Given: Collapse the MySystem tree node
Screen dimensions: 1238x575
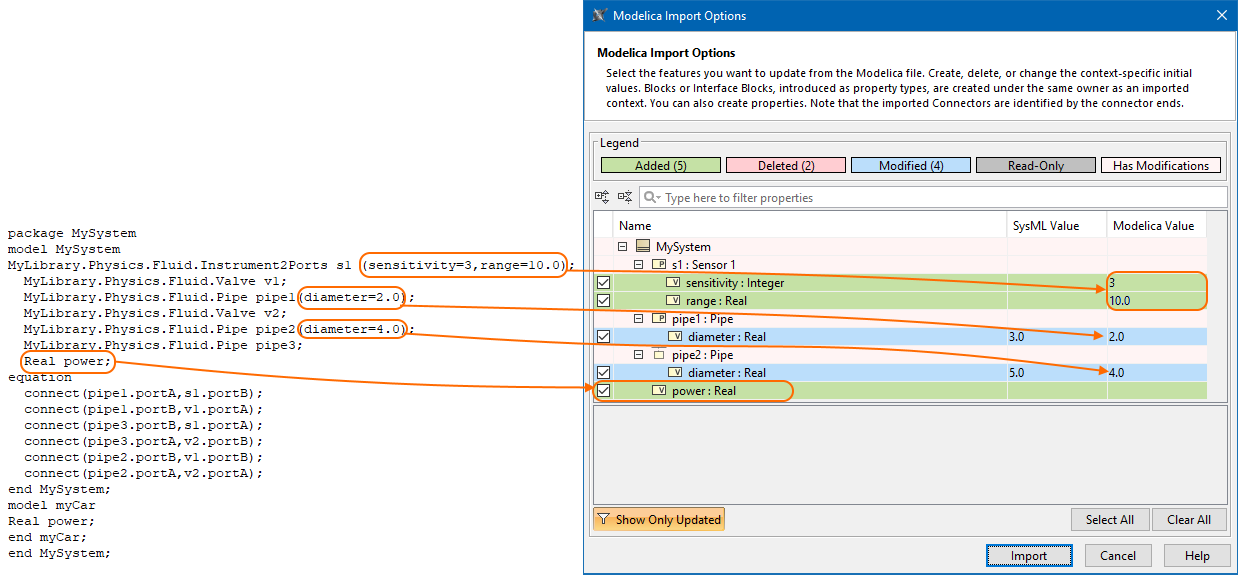Looking at the screenshot, I should [623, 247].
